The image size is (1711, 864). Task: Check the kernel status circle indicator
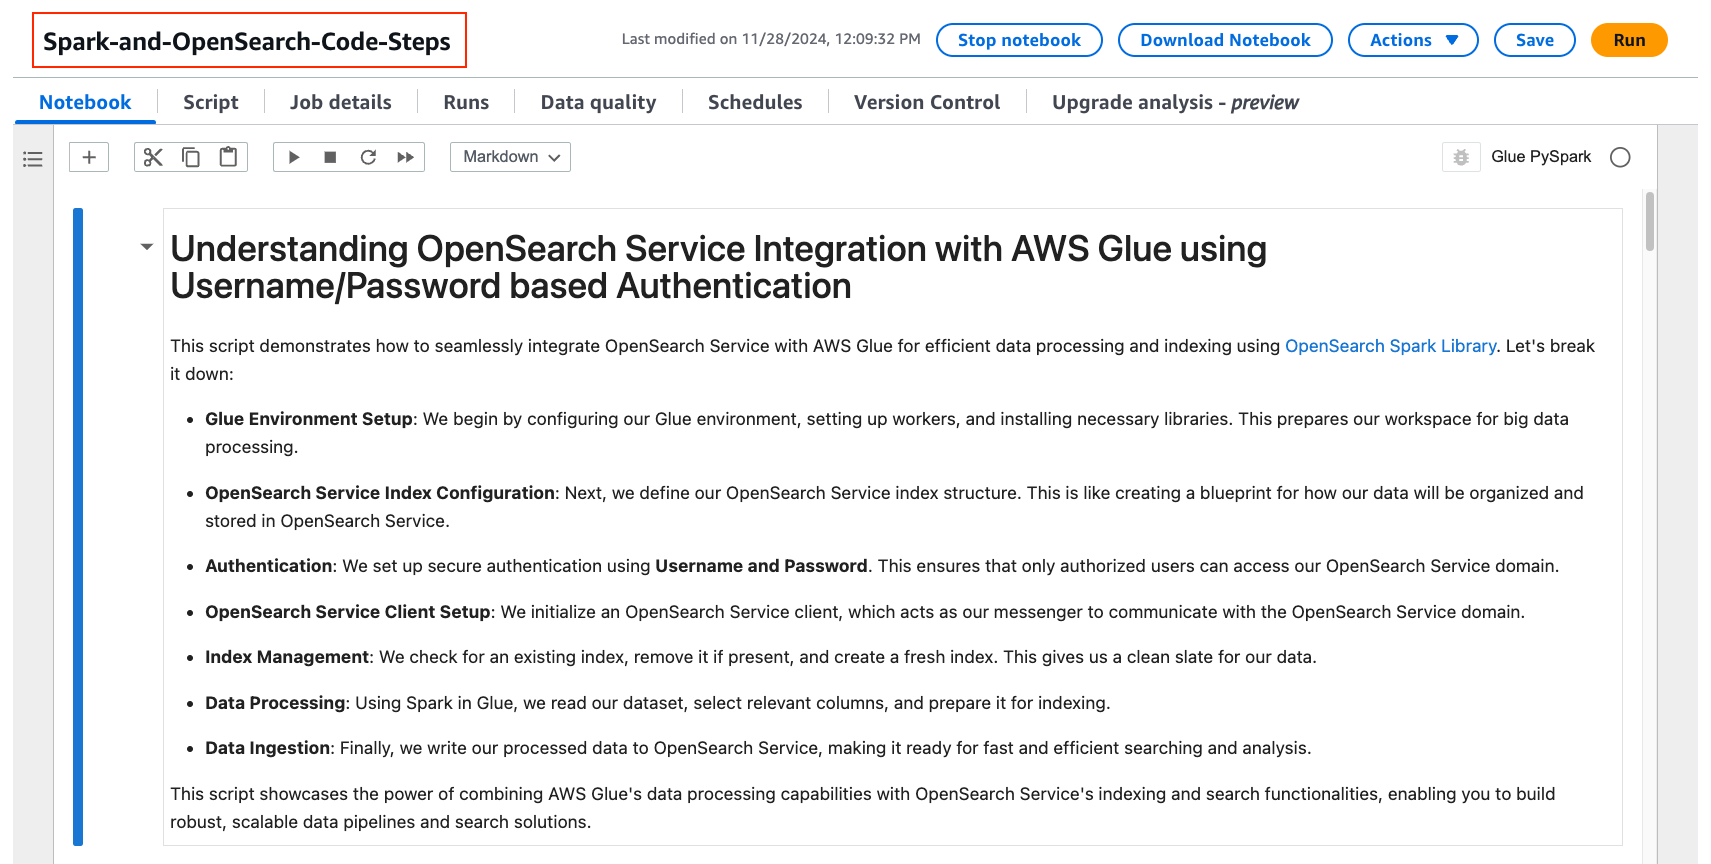click(1621, 157)
